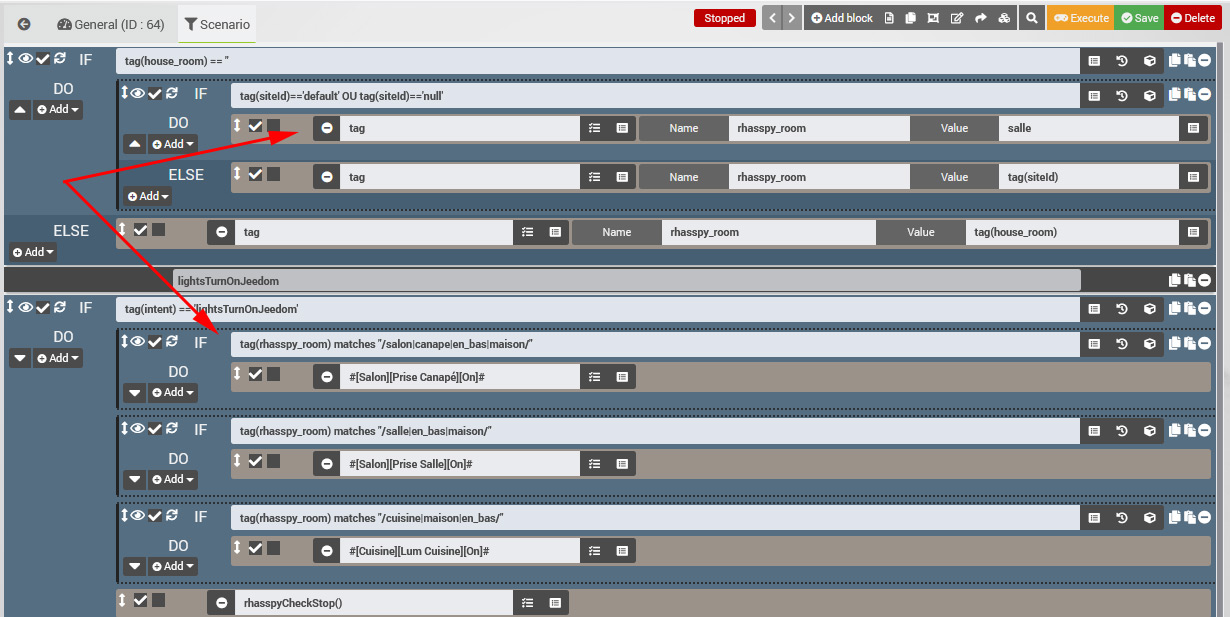Open Add dropdown under siteId DO
Screen dimensions: 1230x617
tap(173, 144)
